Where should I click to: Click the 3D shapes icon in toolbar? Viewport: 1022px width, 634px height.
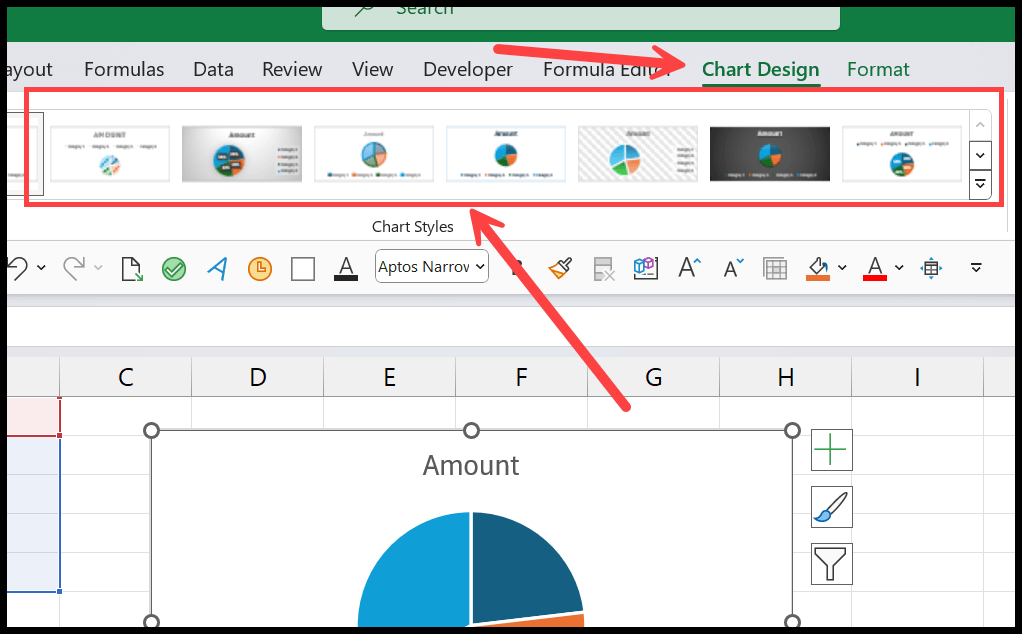coord(645,268)
